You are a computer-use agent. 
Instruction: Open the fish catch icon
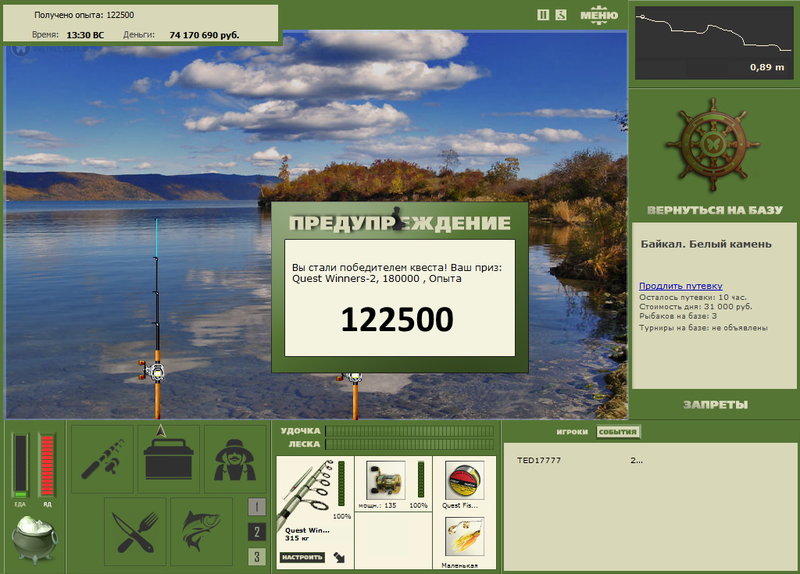(x=202, y=532)
